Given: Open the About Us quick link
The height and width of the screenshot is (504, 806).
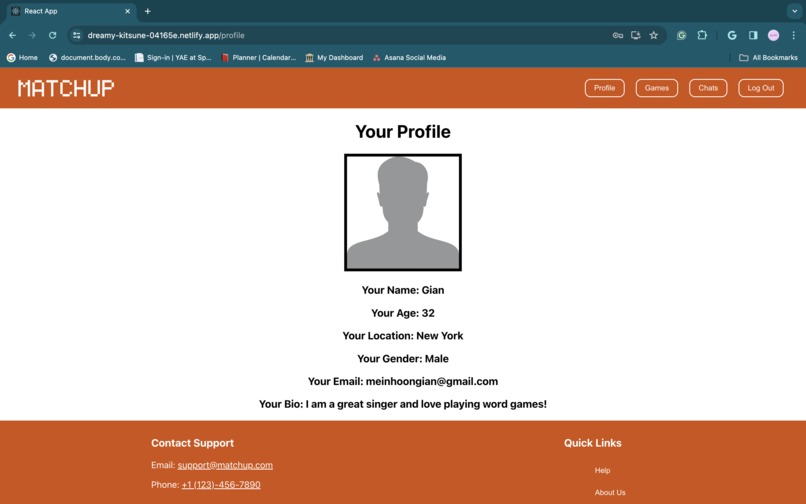Looking at the screenshot, I should (x=610, y=492).
